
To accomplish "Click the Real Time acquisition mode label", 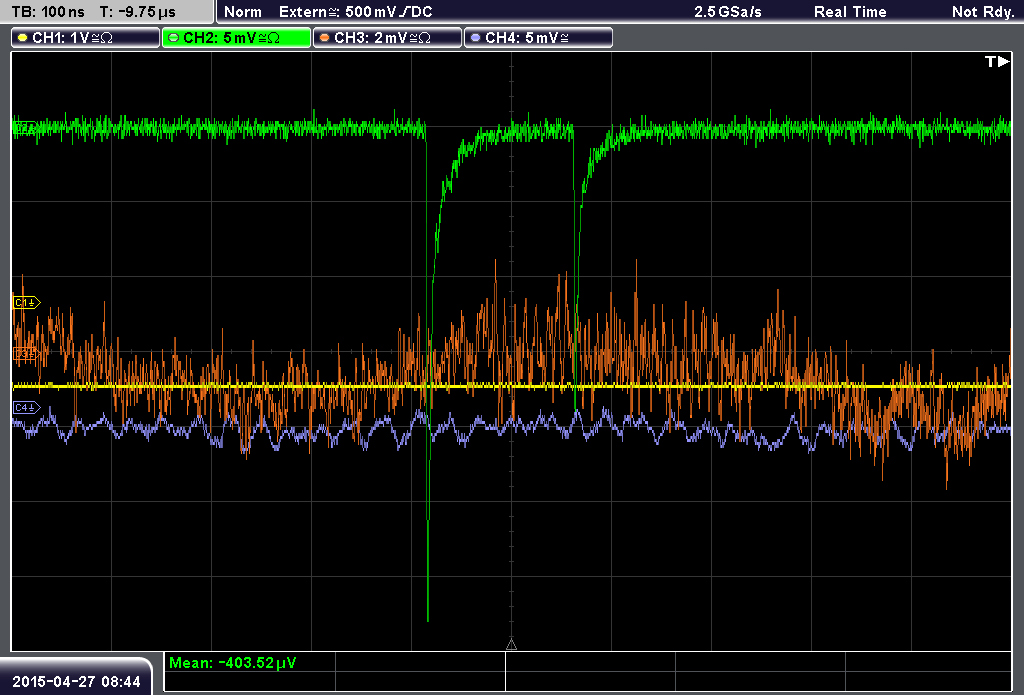I will click(x=850, y=12).
